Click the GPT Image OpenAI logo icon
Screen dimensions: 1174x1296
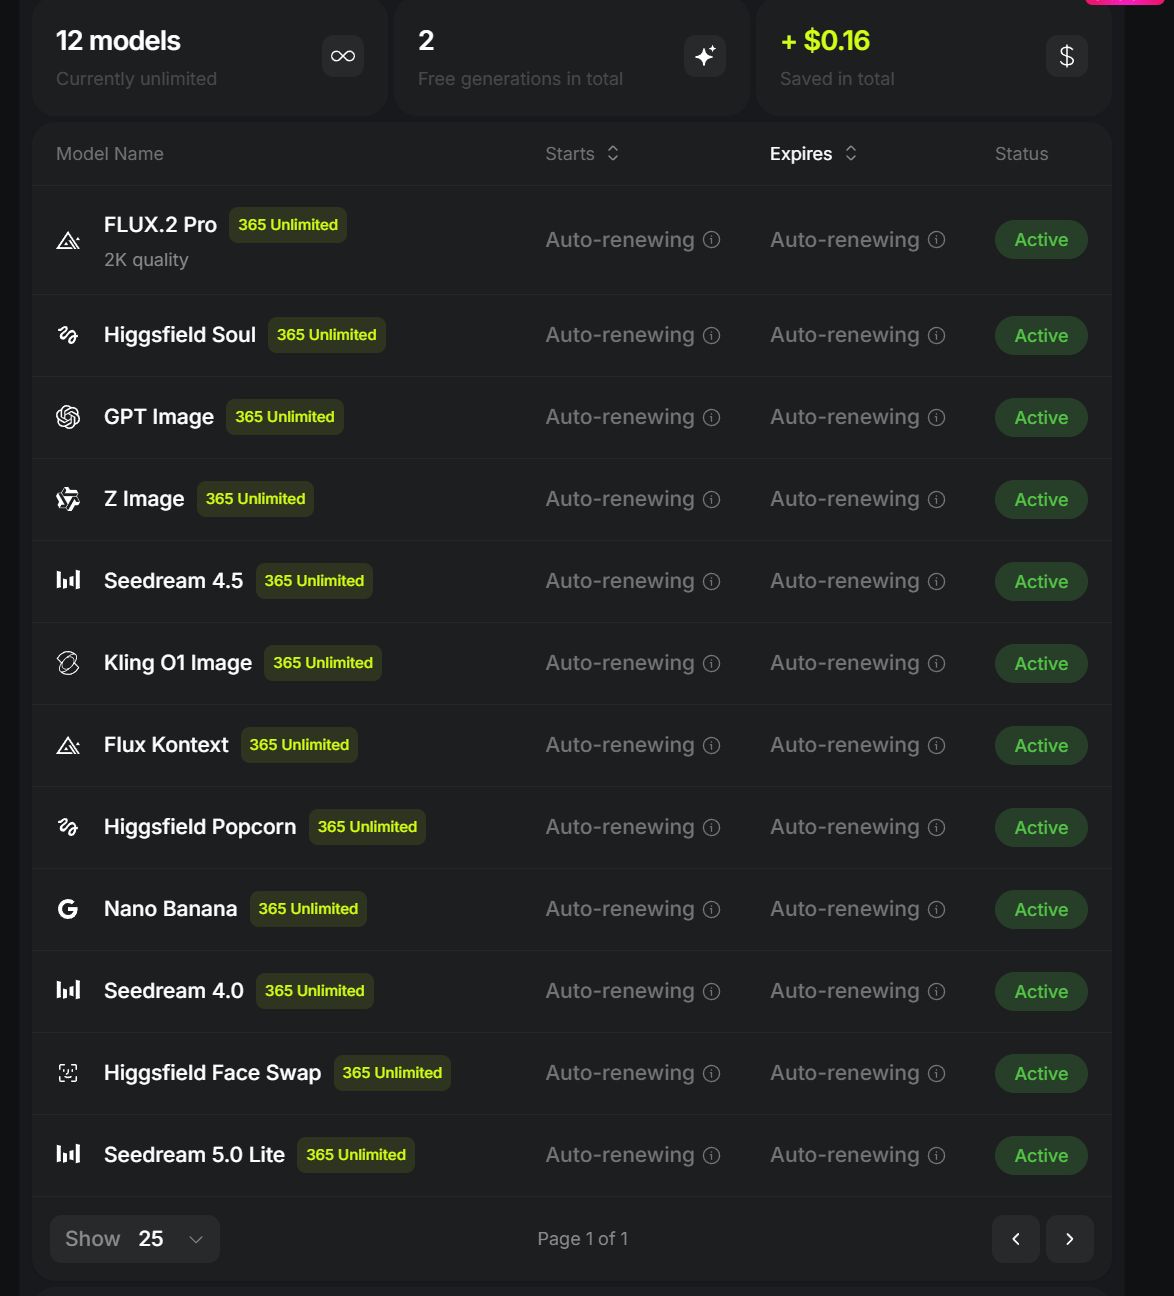pyautogui.click(x=68, y=417)
